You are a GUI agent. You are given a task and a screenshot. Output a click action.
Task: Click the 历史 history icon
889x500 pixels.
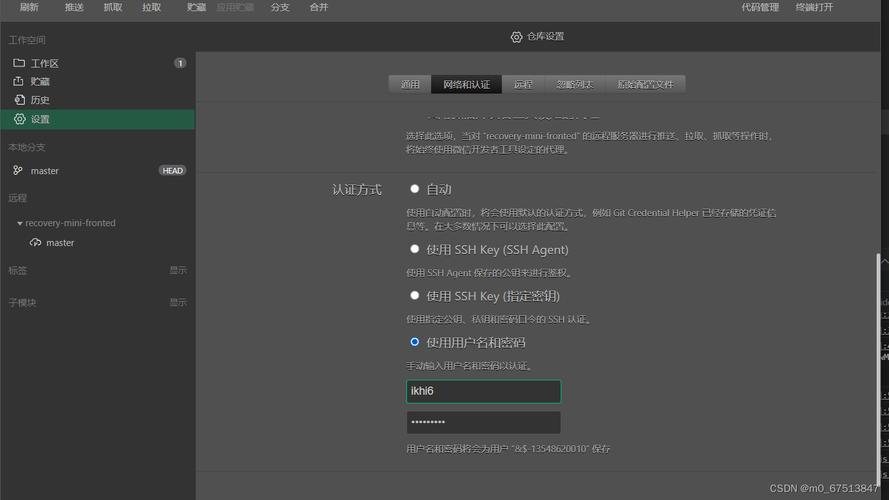19,100
